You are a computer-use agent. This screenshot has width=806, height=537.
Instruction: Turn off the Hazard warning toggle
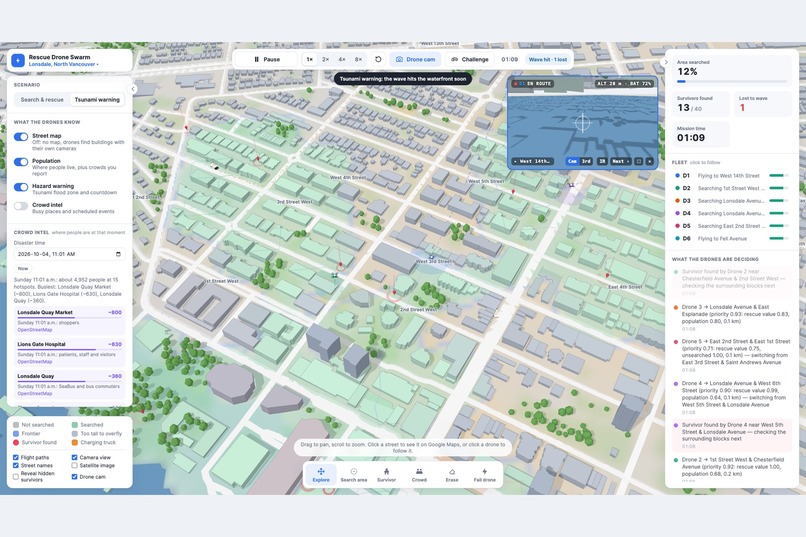(21, 187)
